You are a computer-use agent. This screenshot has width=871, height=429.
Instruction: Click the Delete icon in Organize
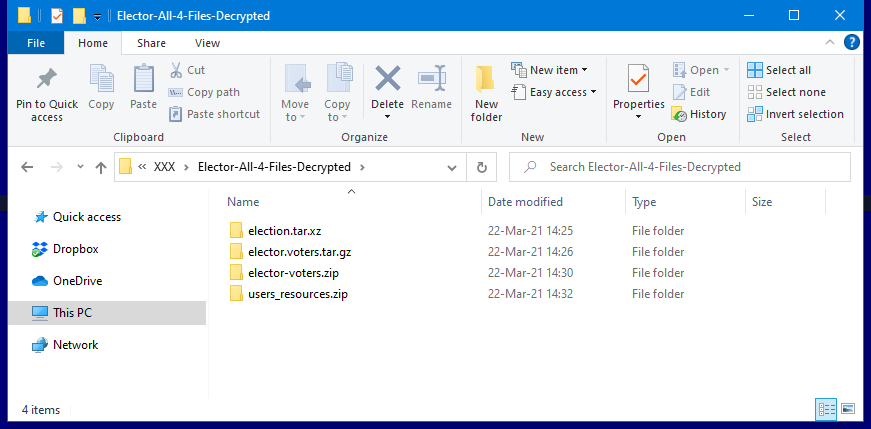coord(387,80)
